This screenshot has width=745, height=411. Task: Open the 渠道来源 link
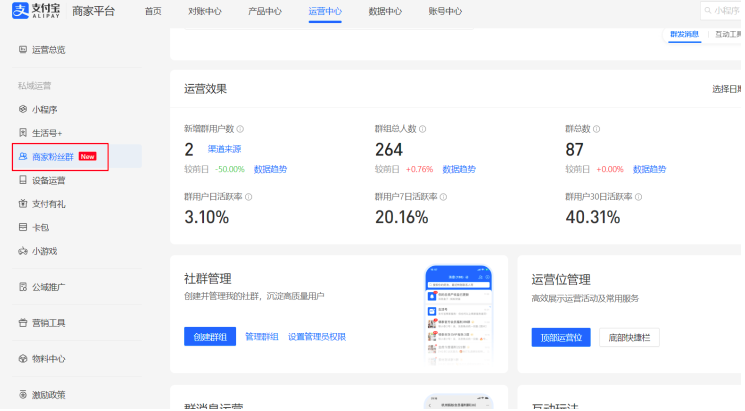[x=224, y=149]
